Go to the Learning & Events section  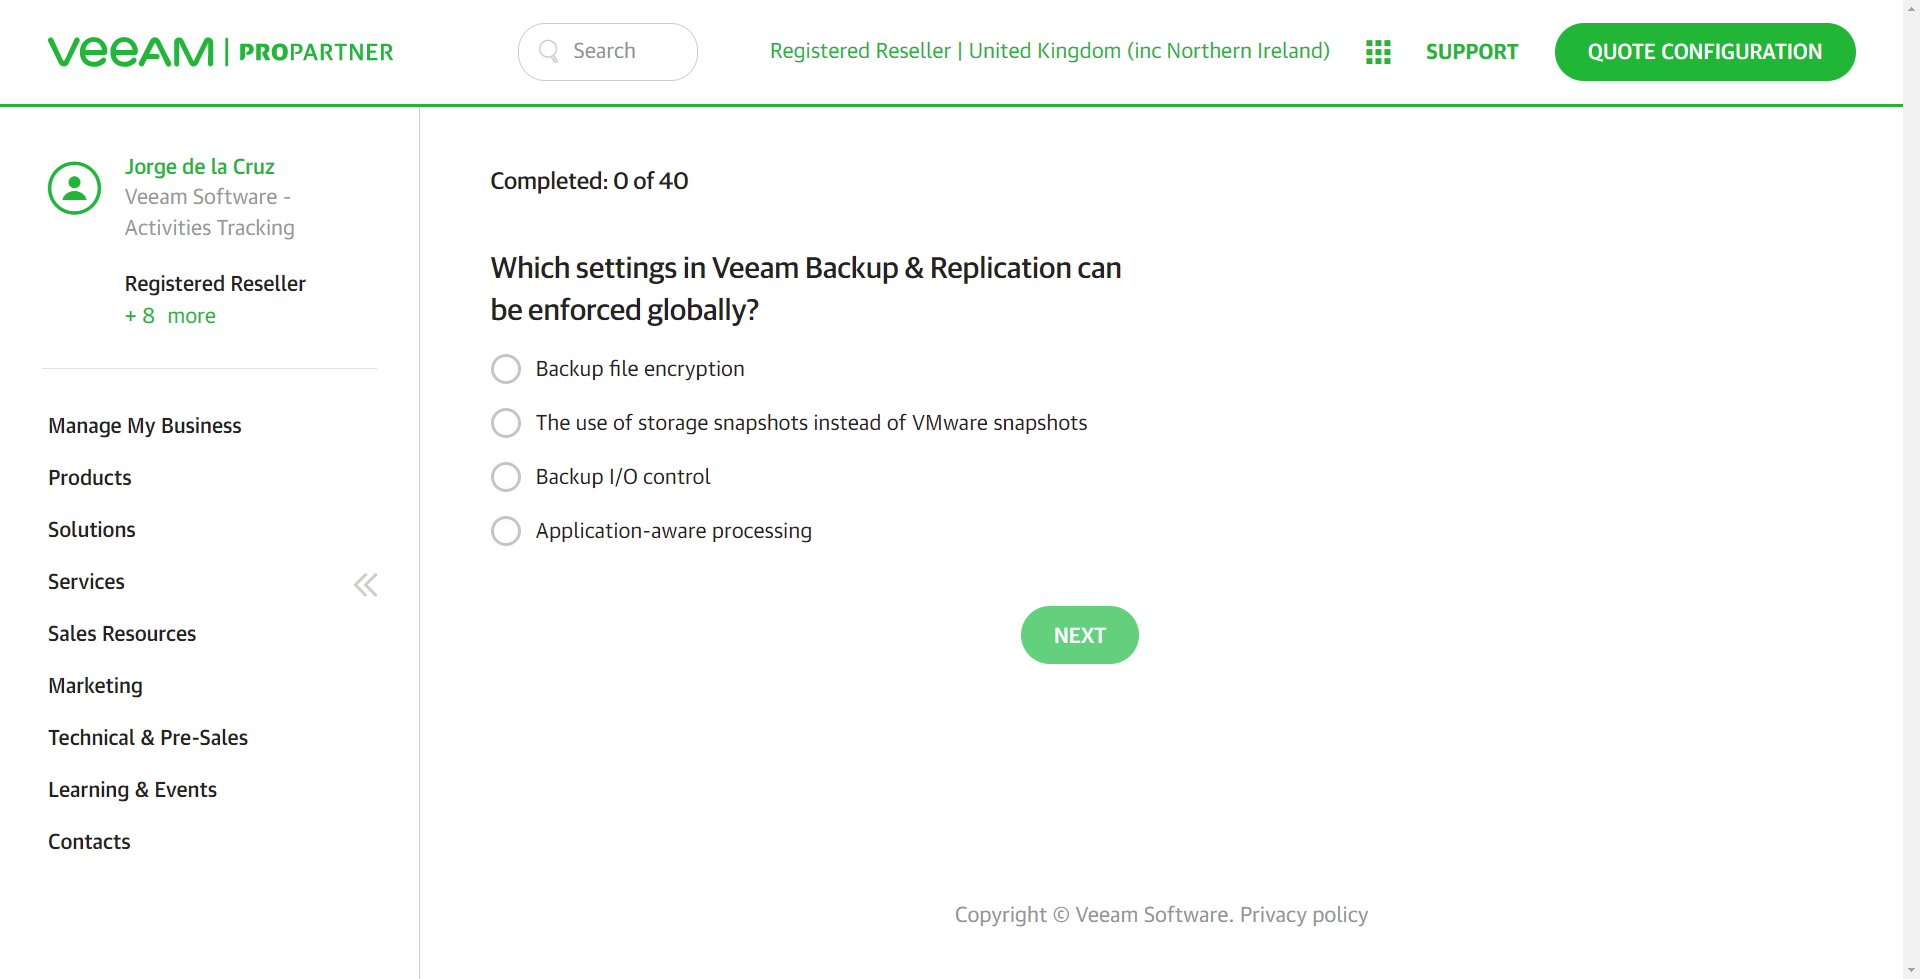click(132, 790)
